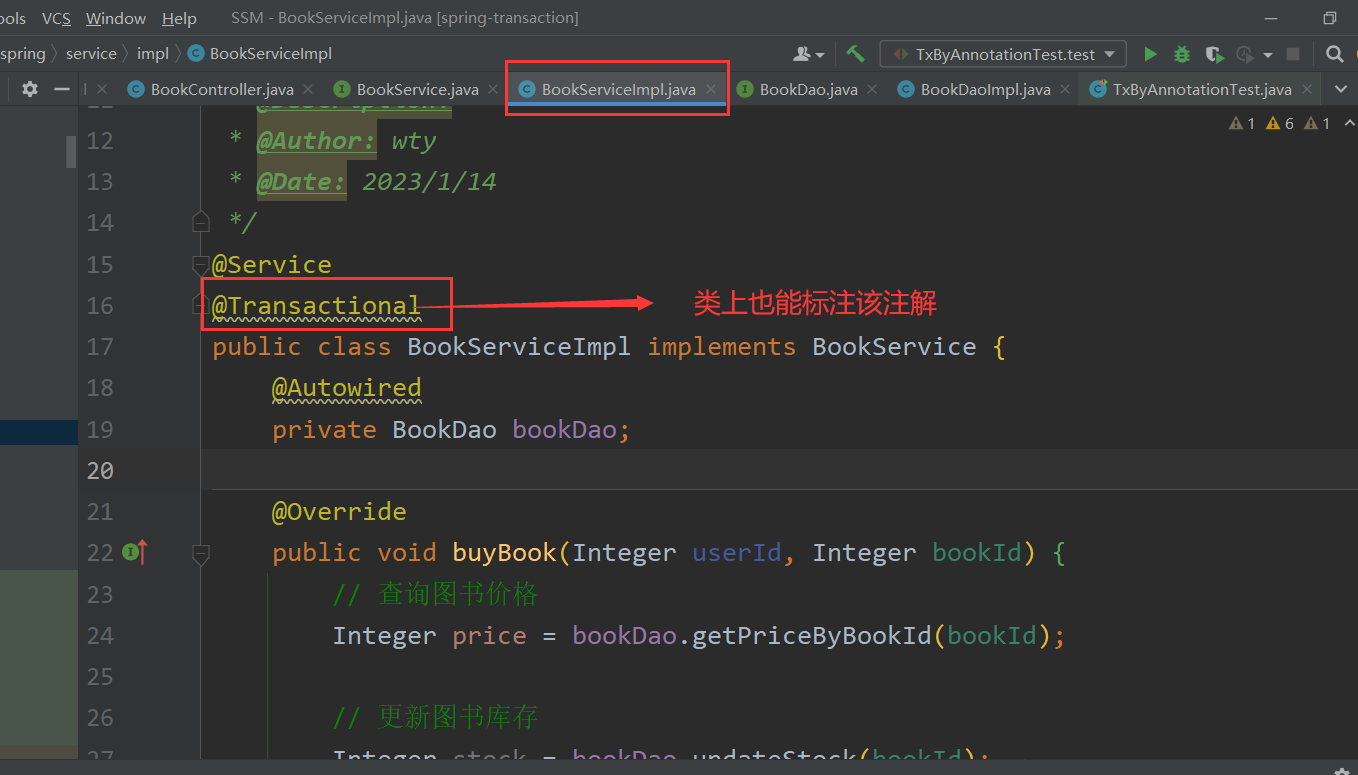Click the @Author: tag in doc comment

click(316, 141)
